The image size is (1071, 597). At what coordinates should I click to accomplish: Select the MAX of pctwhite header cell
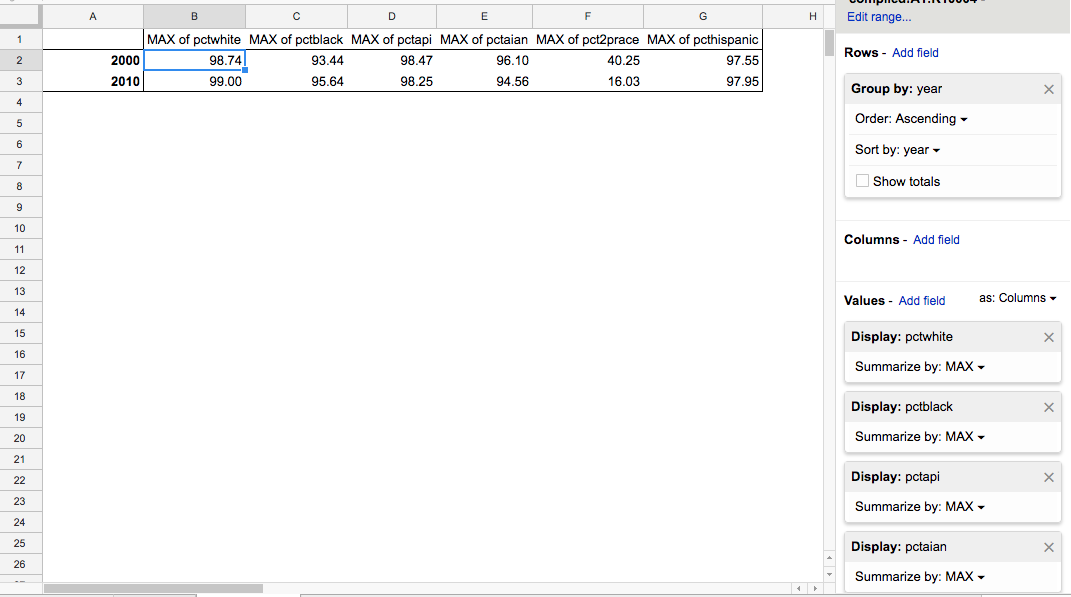coord(195,40)
